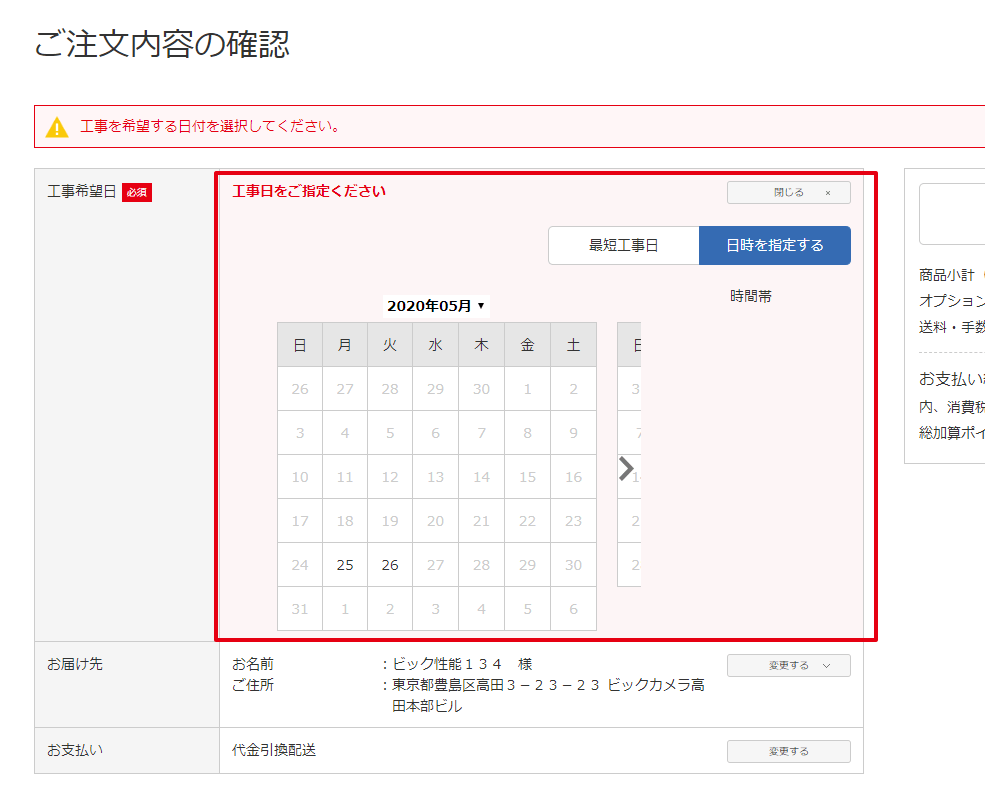The image size is (985, 788).
Task: Switch to the 日時を指定する tab
Action: [x=775, y=245]
